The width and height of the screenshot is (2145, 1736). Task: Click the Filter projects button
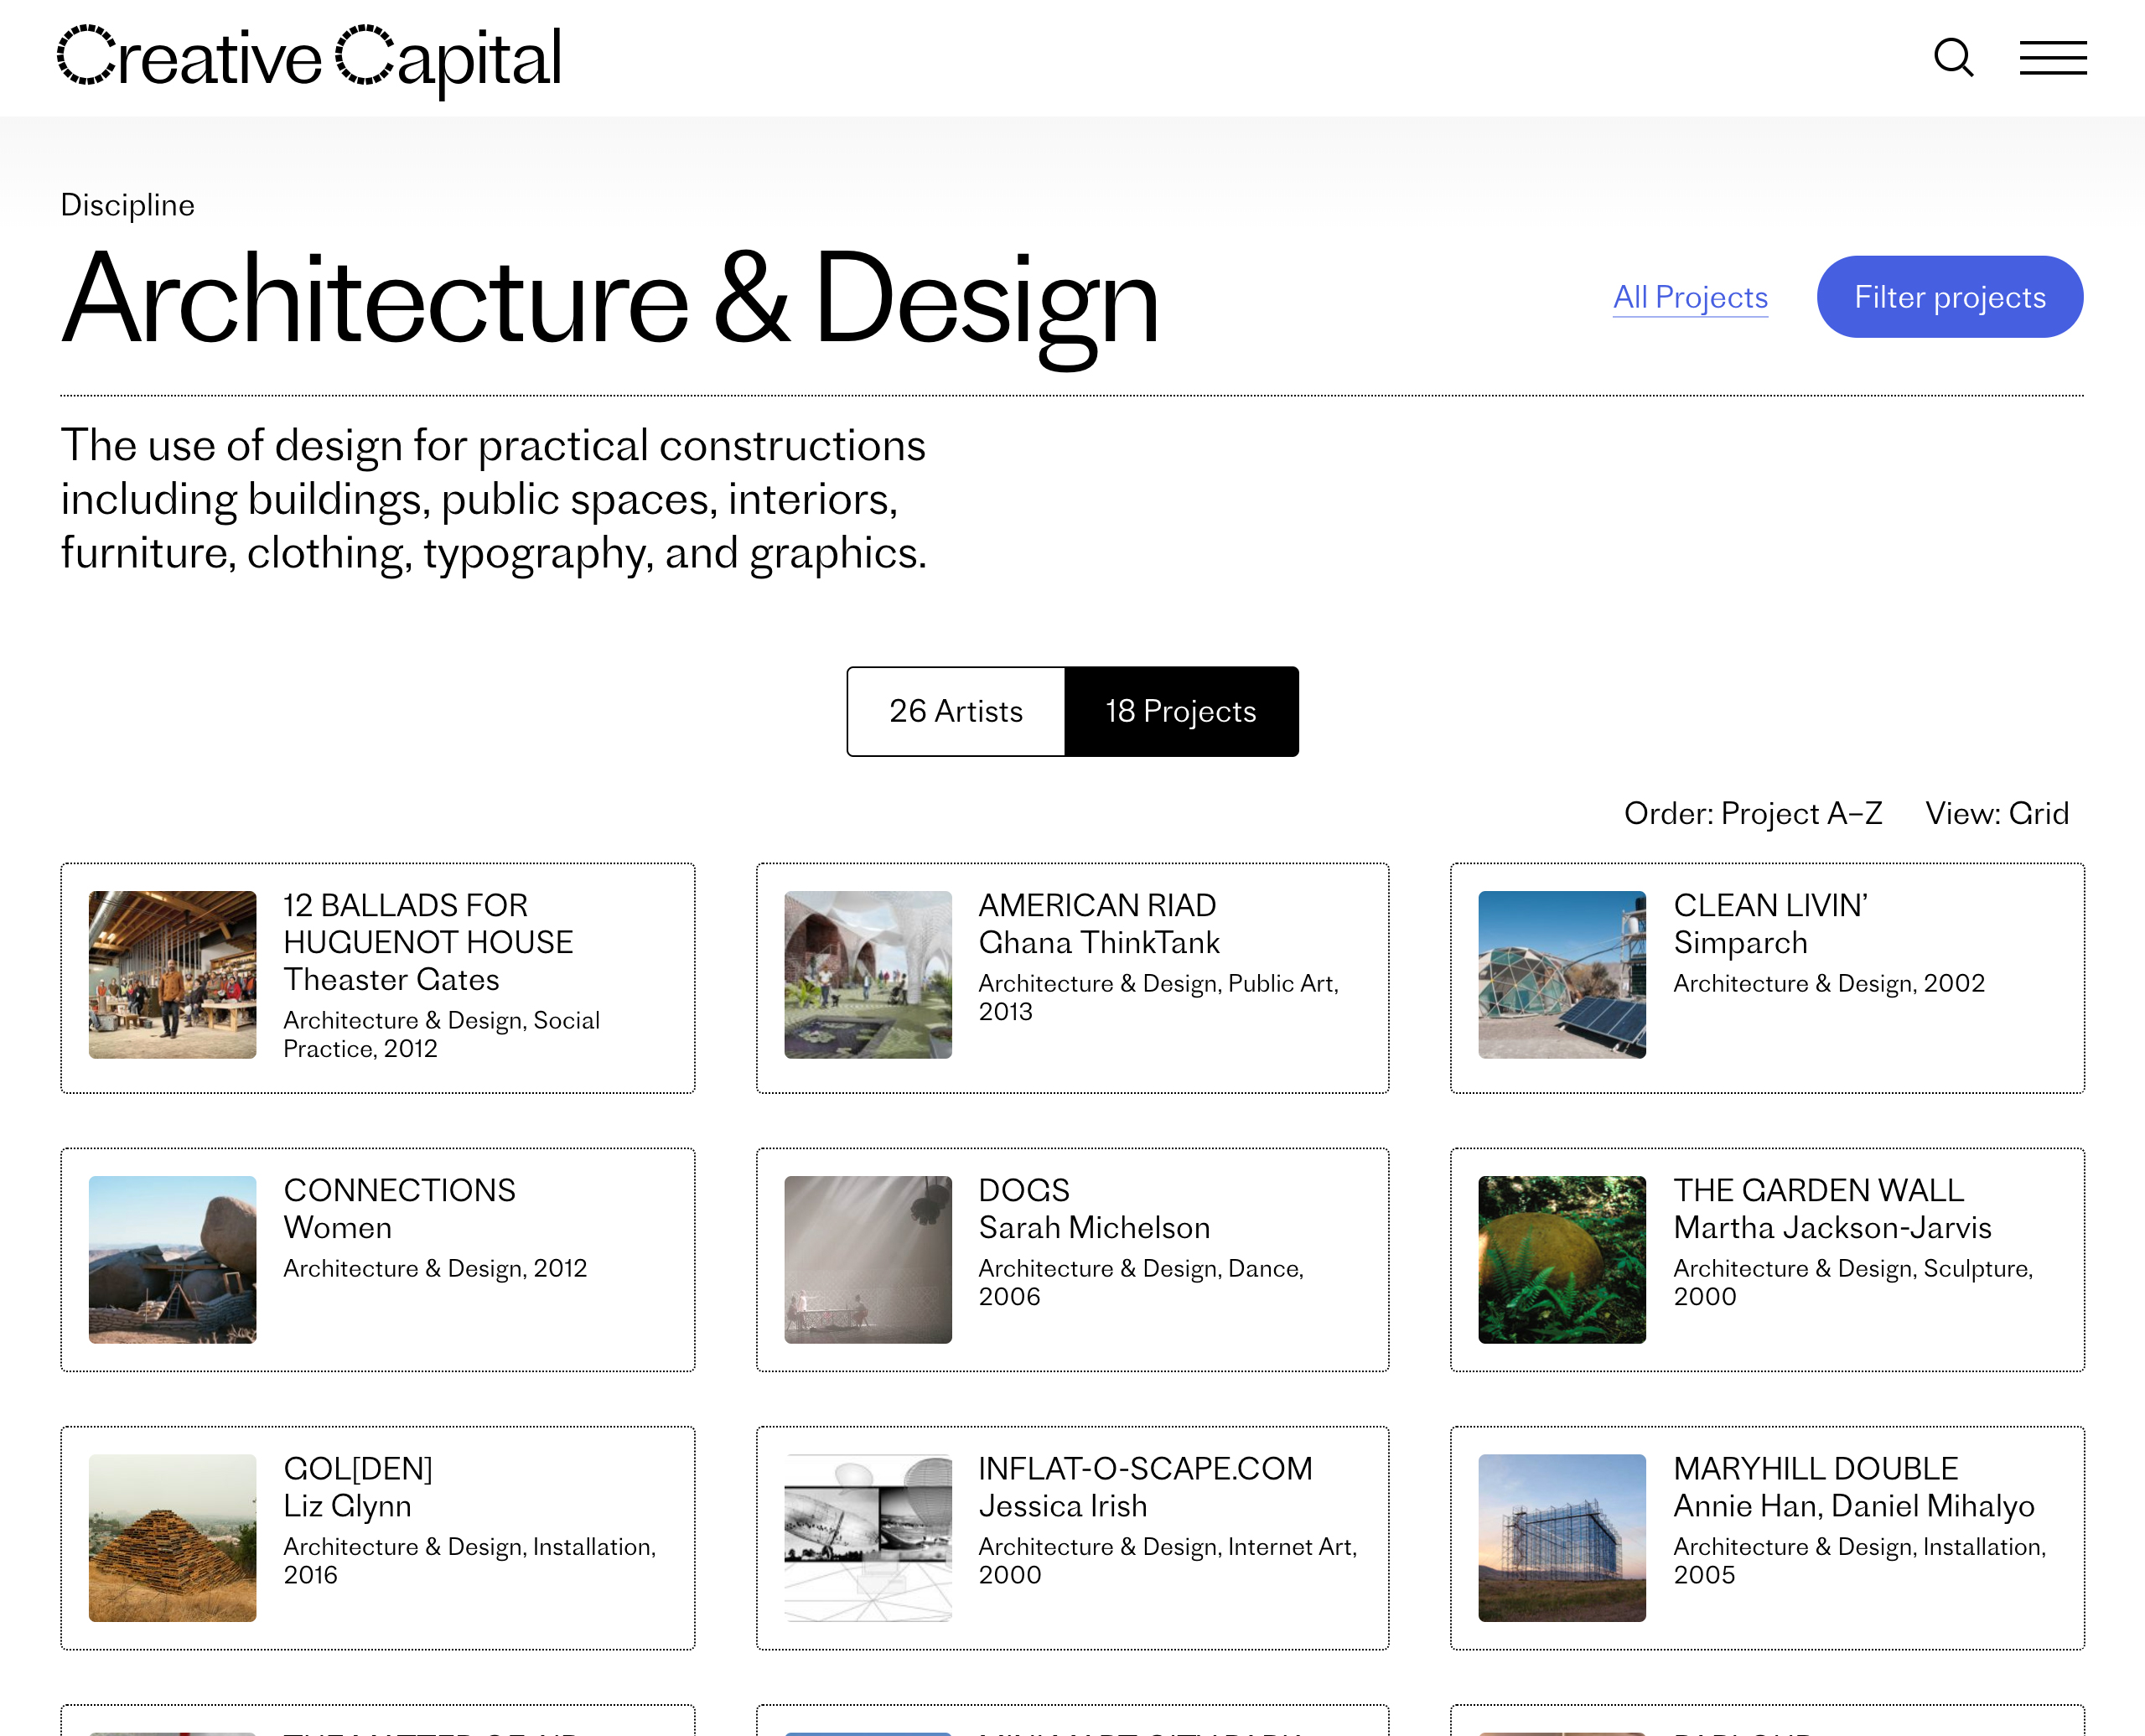pos(1949,297)
